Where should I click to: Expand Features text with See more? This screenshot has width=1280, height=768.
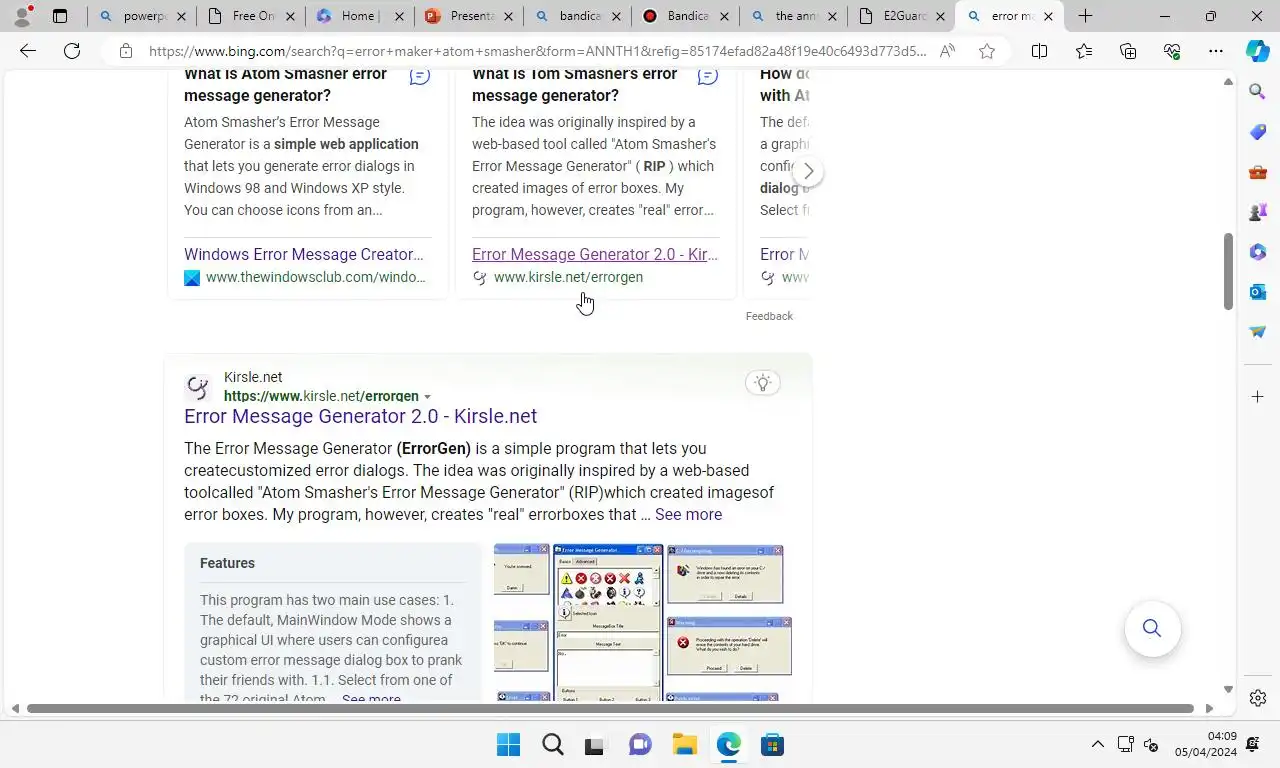click(371, 698)
